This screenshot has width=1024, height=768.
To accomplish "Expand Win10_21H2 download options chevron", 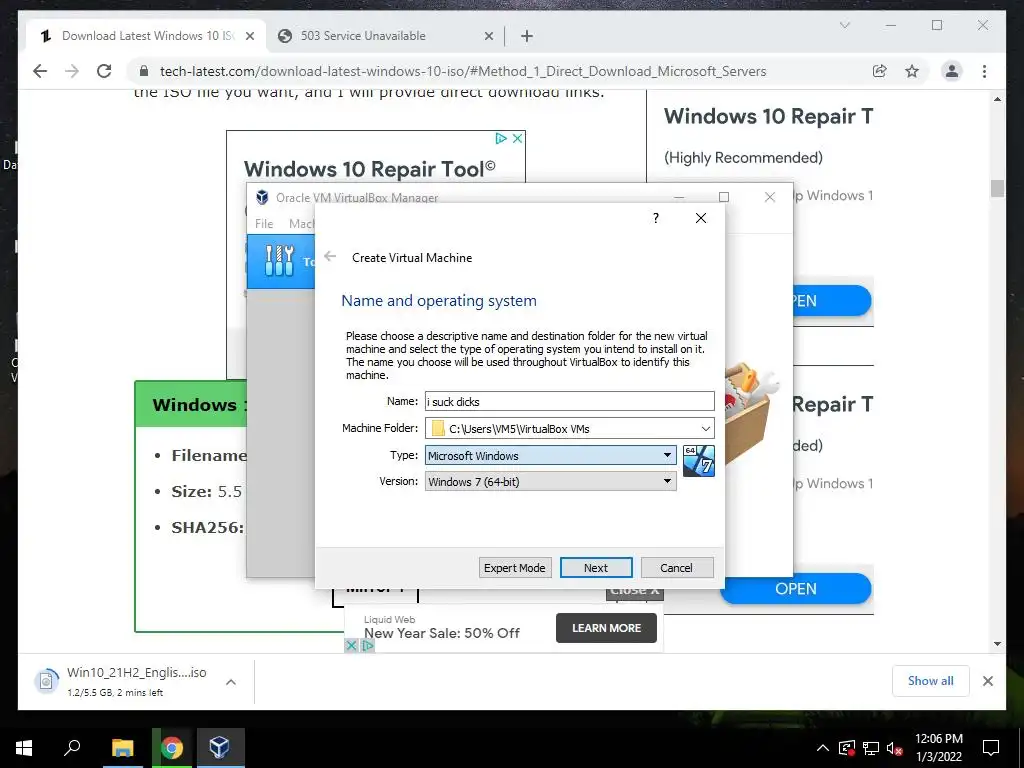I will pos(231,682).
